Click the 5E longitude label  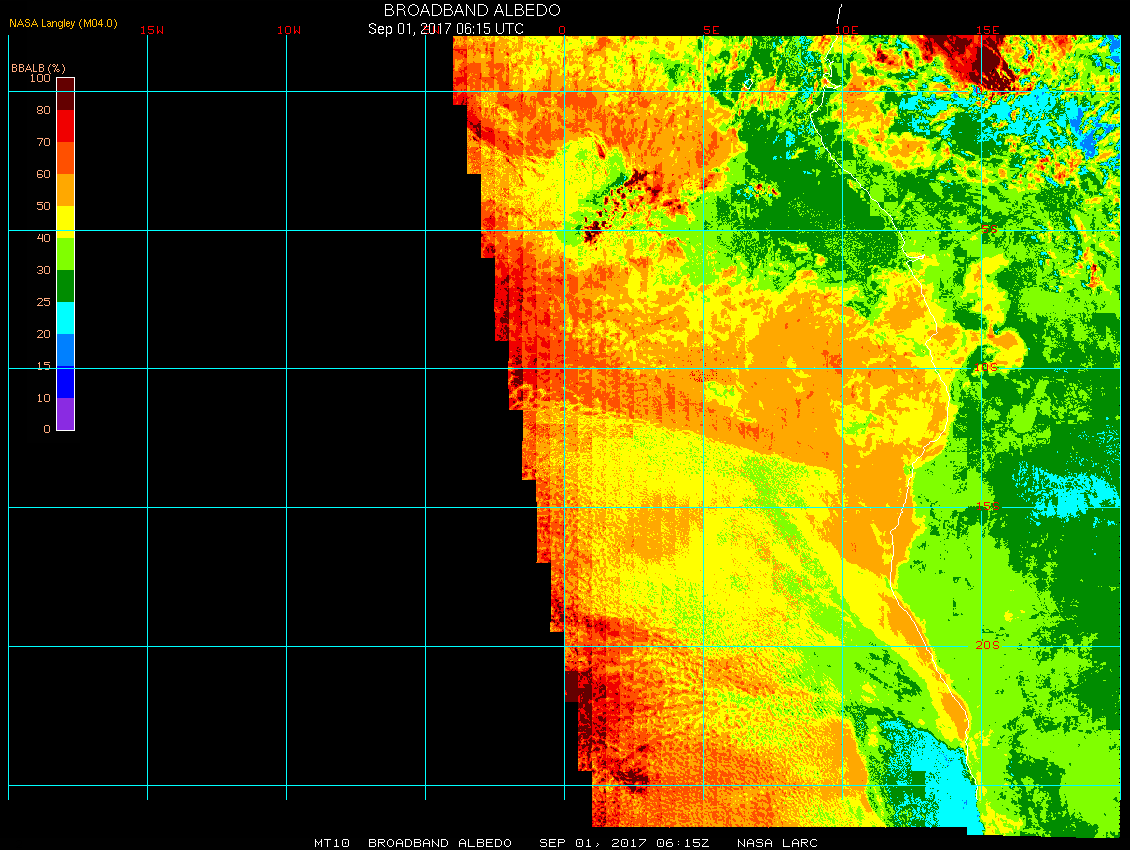coord(711,30)
